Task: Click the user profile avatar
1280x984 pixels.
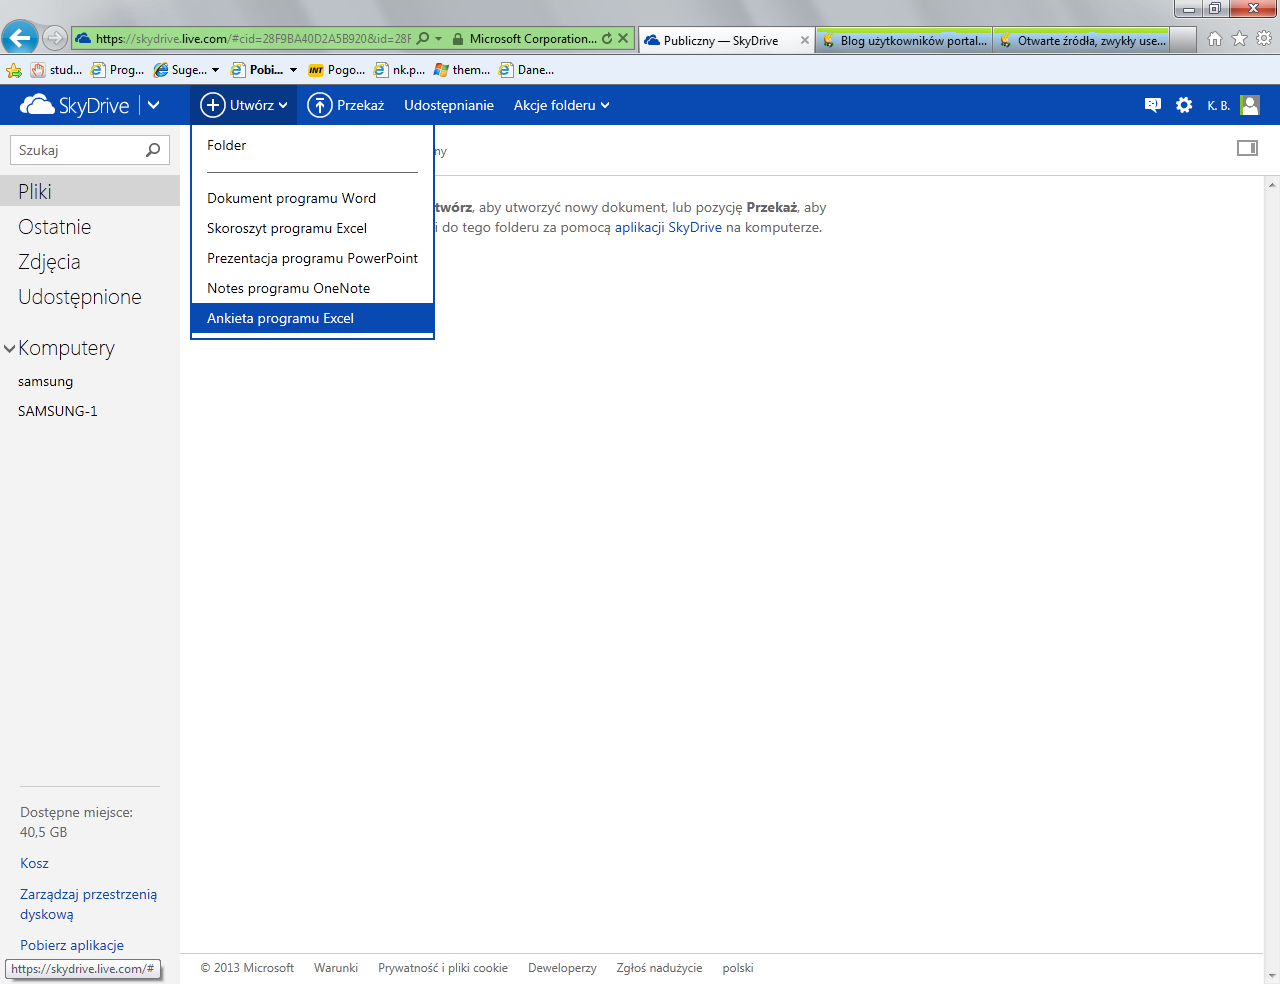Action: tap(1250, 105)
